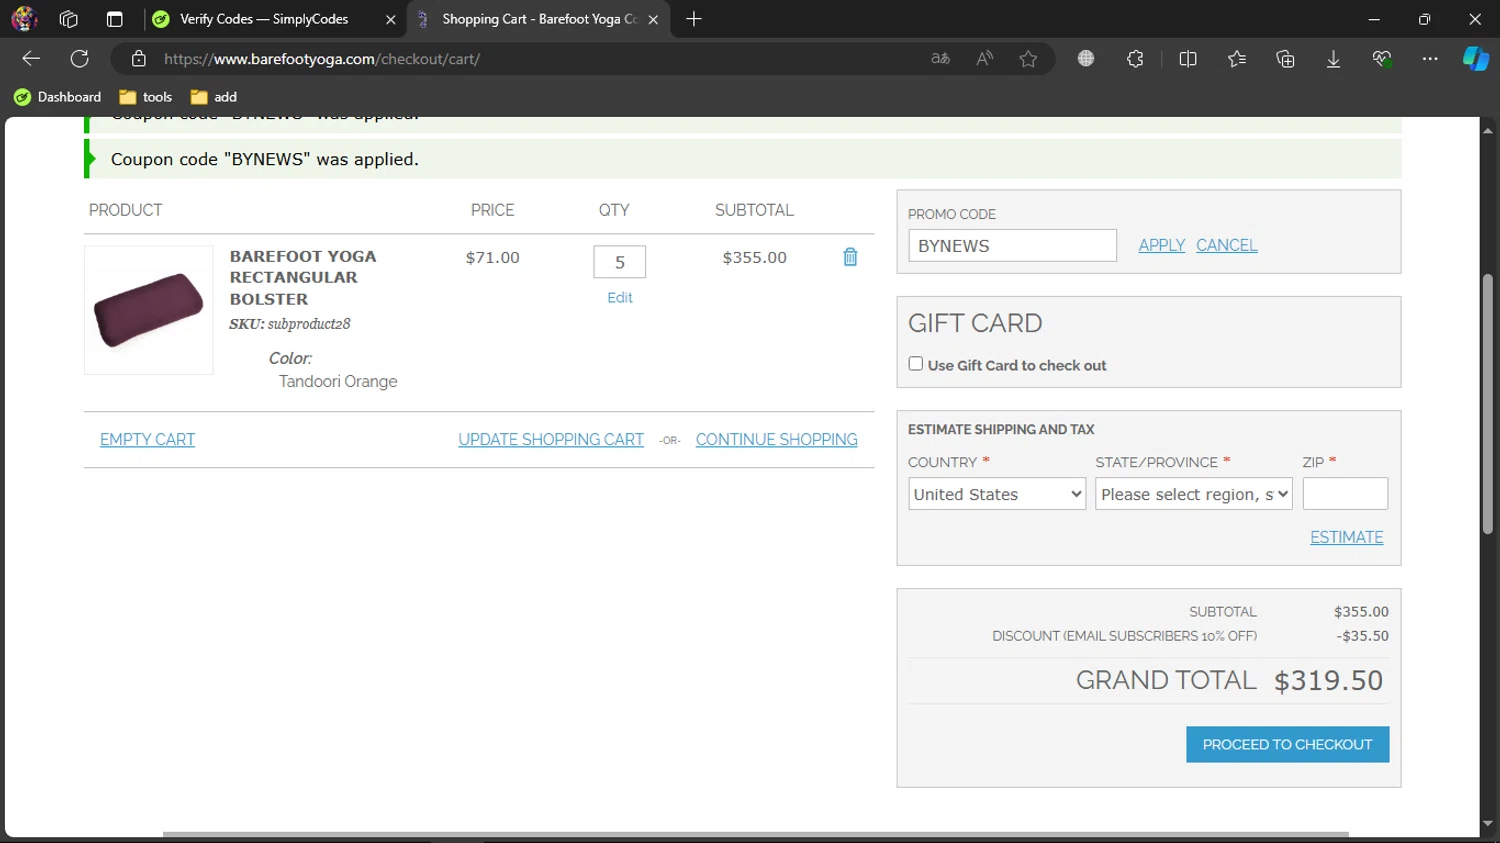Open browser essentials heart icon
Screen dimensions: 1500x843
[1382, 59]
